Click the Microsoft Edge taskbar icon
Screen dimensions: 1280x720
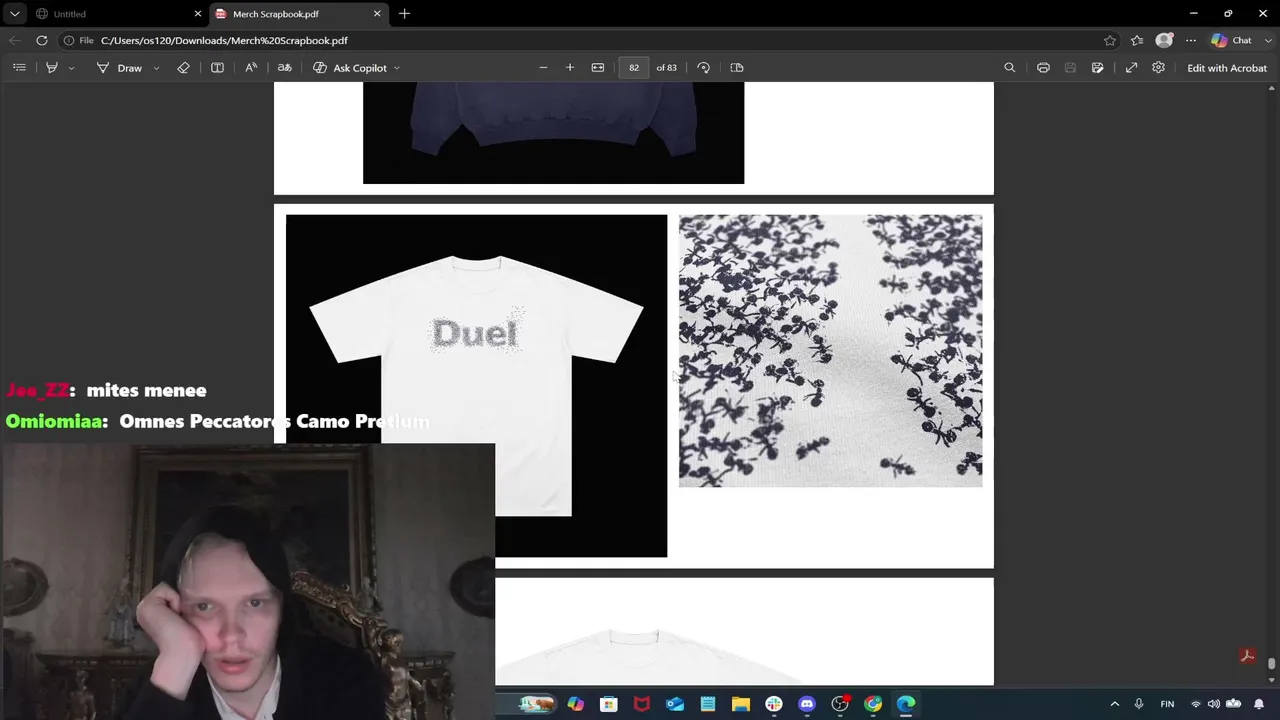[906, 704]
